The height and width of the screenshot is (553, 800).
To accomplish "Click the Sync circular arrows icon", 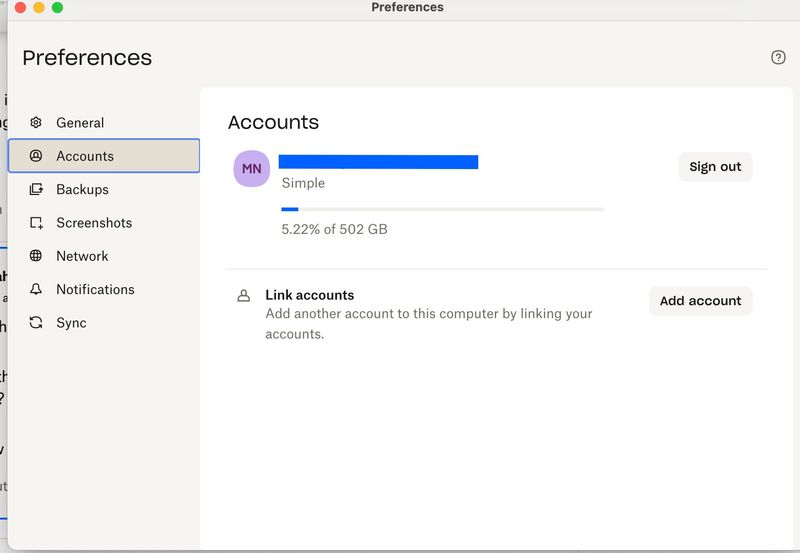I will [36, 323].
